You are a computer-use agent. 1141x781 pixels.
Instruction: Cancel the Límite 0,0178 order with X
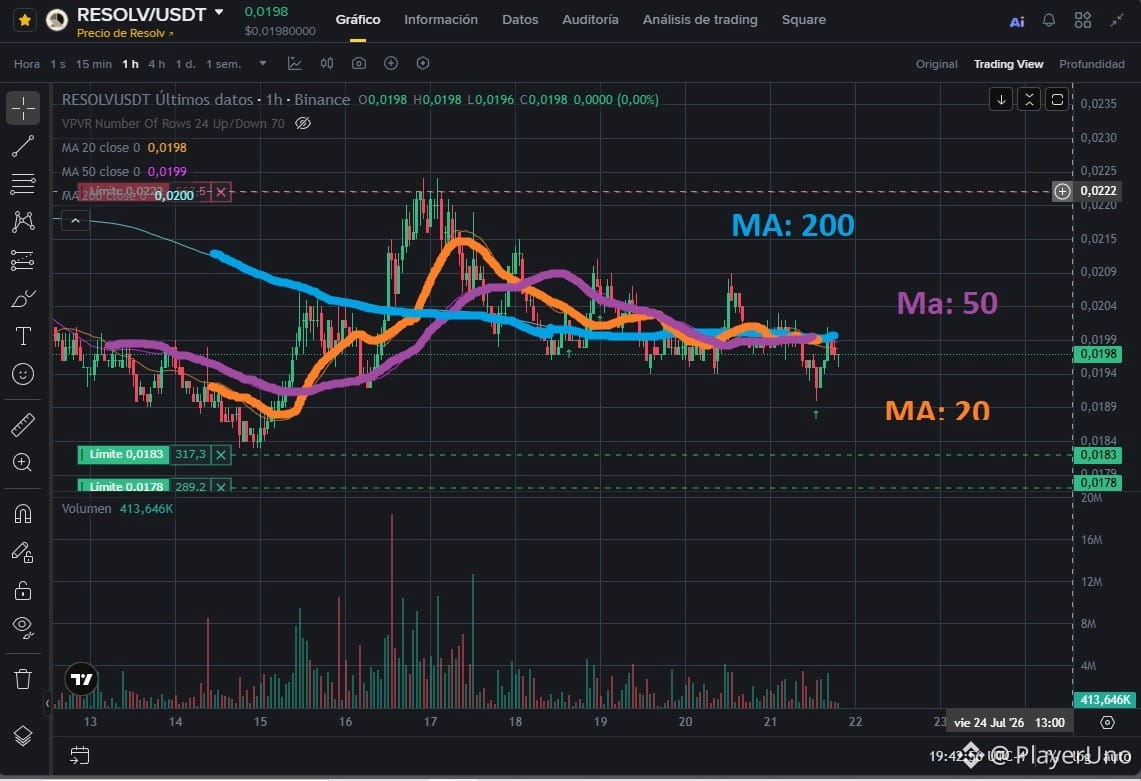coord(221,486)
